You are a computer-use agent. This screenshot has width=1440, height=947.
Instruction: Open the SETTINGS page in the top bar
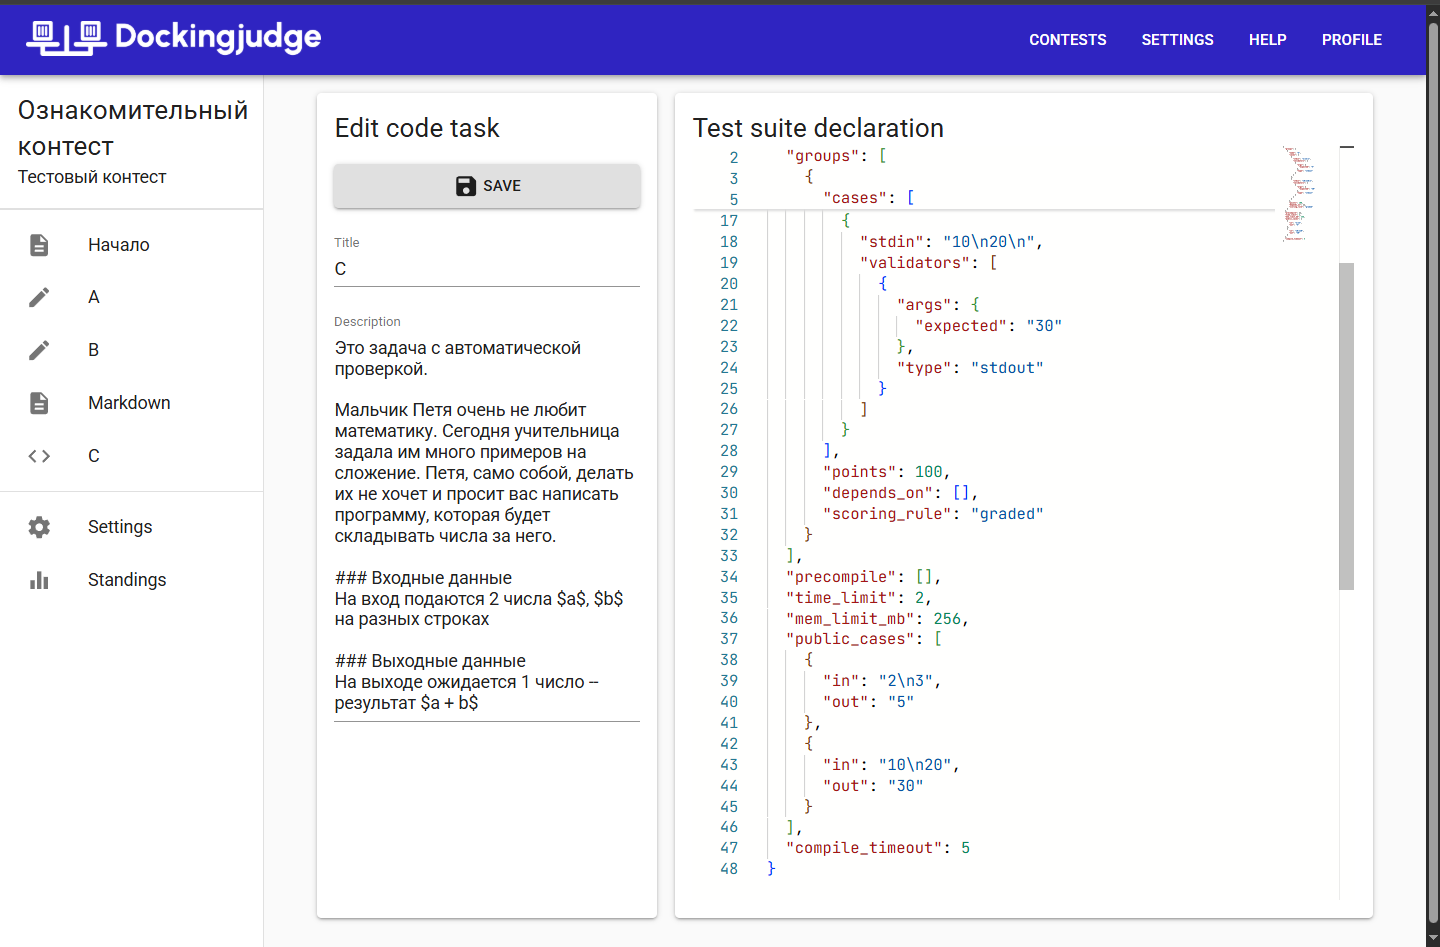[1177, 40]
